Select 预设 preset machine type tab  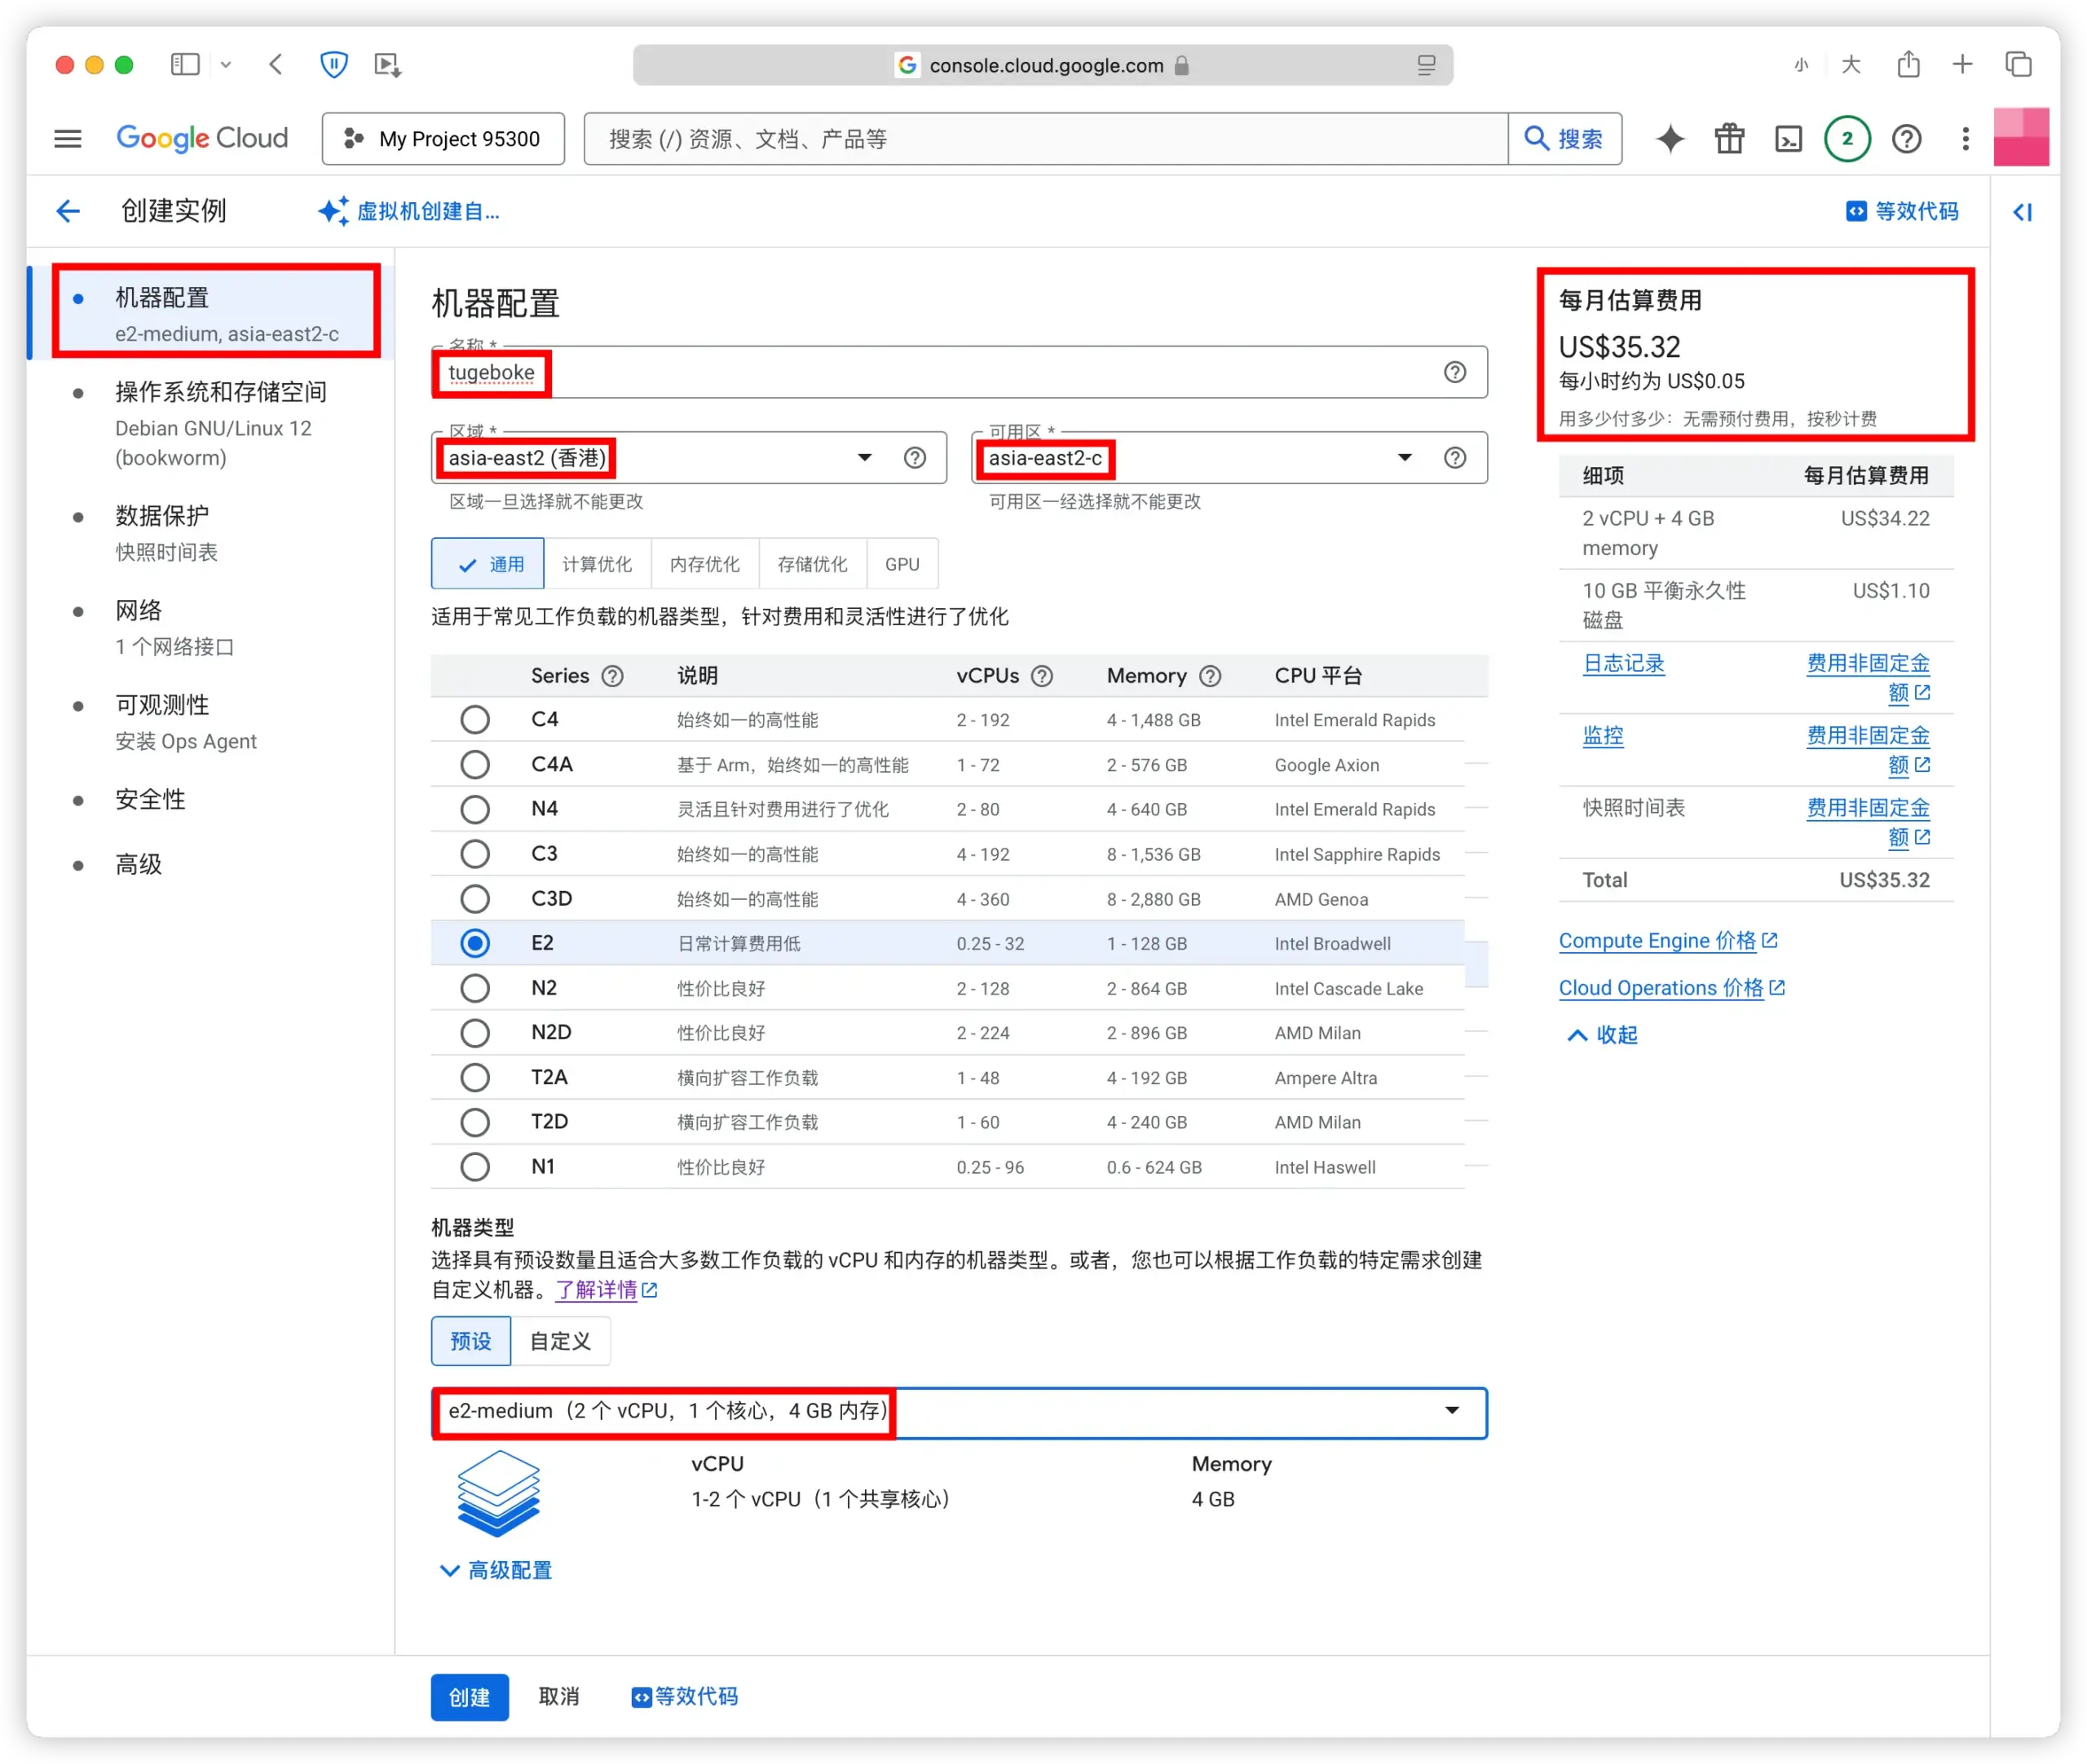click(471, 1341)
